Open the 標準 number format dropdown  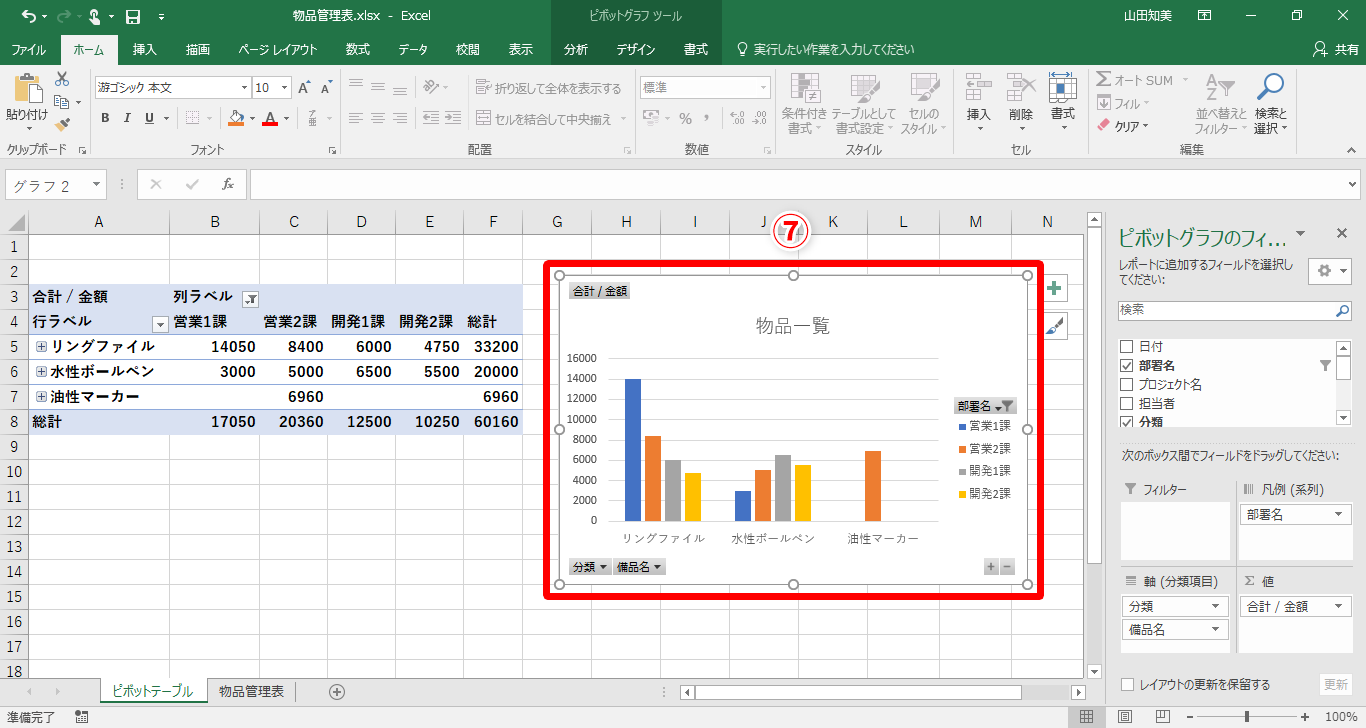click(764, 88)
